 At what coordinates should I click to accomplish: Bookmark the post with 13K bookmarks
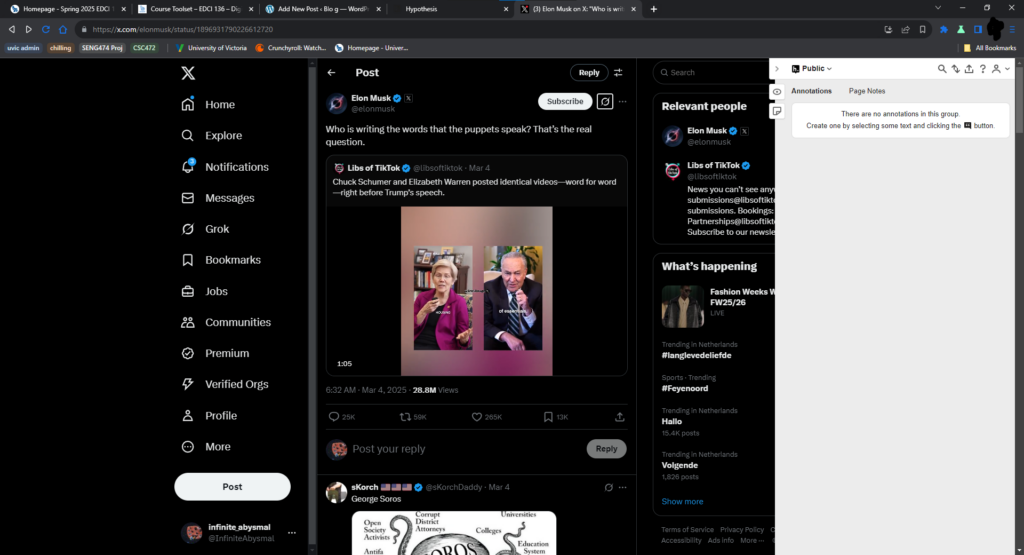548,417
